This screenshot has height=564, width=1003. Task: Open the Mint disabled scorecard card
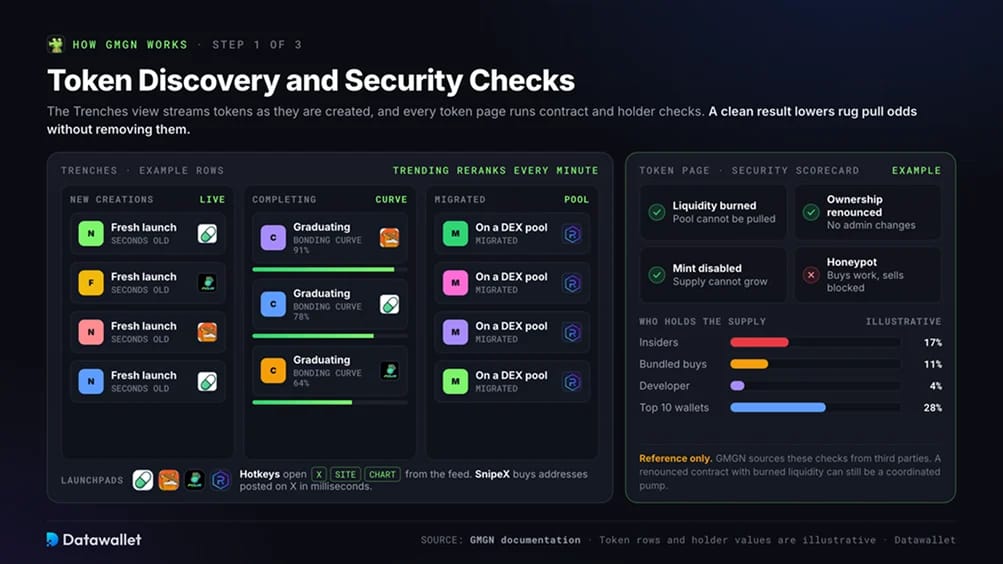(x=713, y=275)
